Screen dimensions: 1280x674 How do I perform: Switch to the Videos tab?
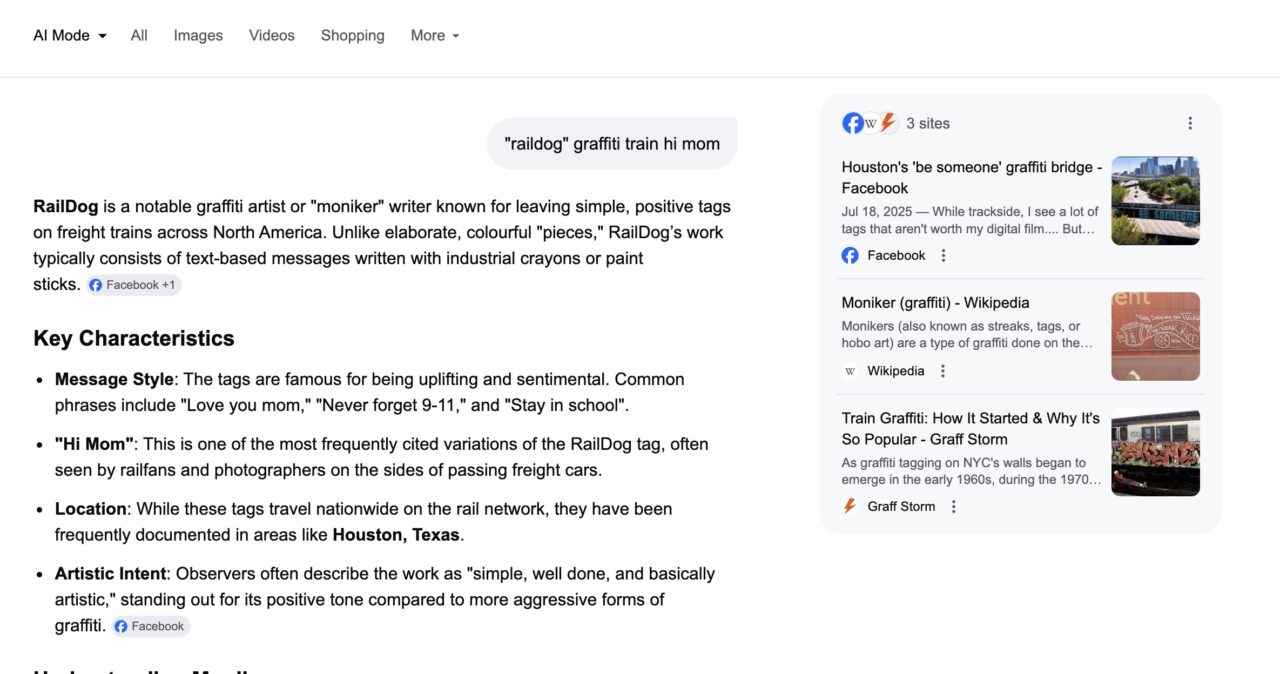(271, 35)
